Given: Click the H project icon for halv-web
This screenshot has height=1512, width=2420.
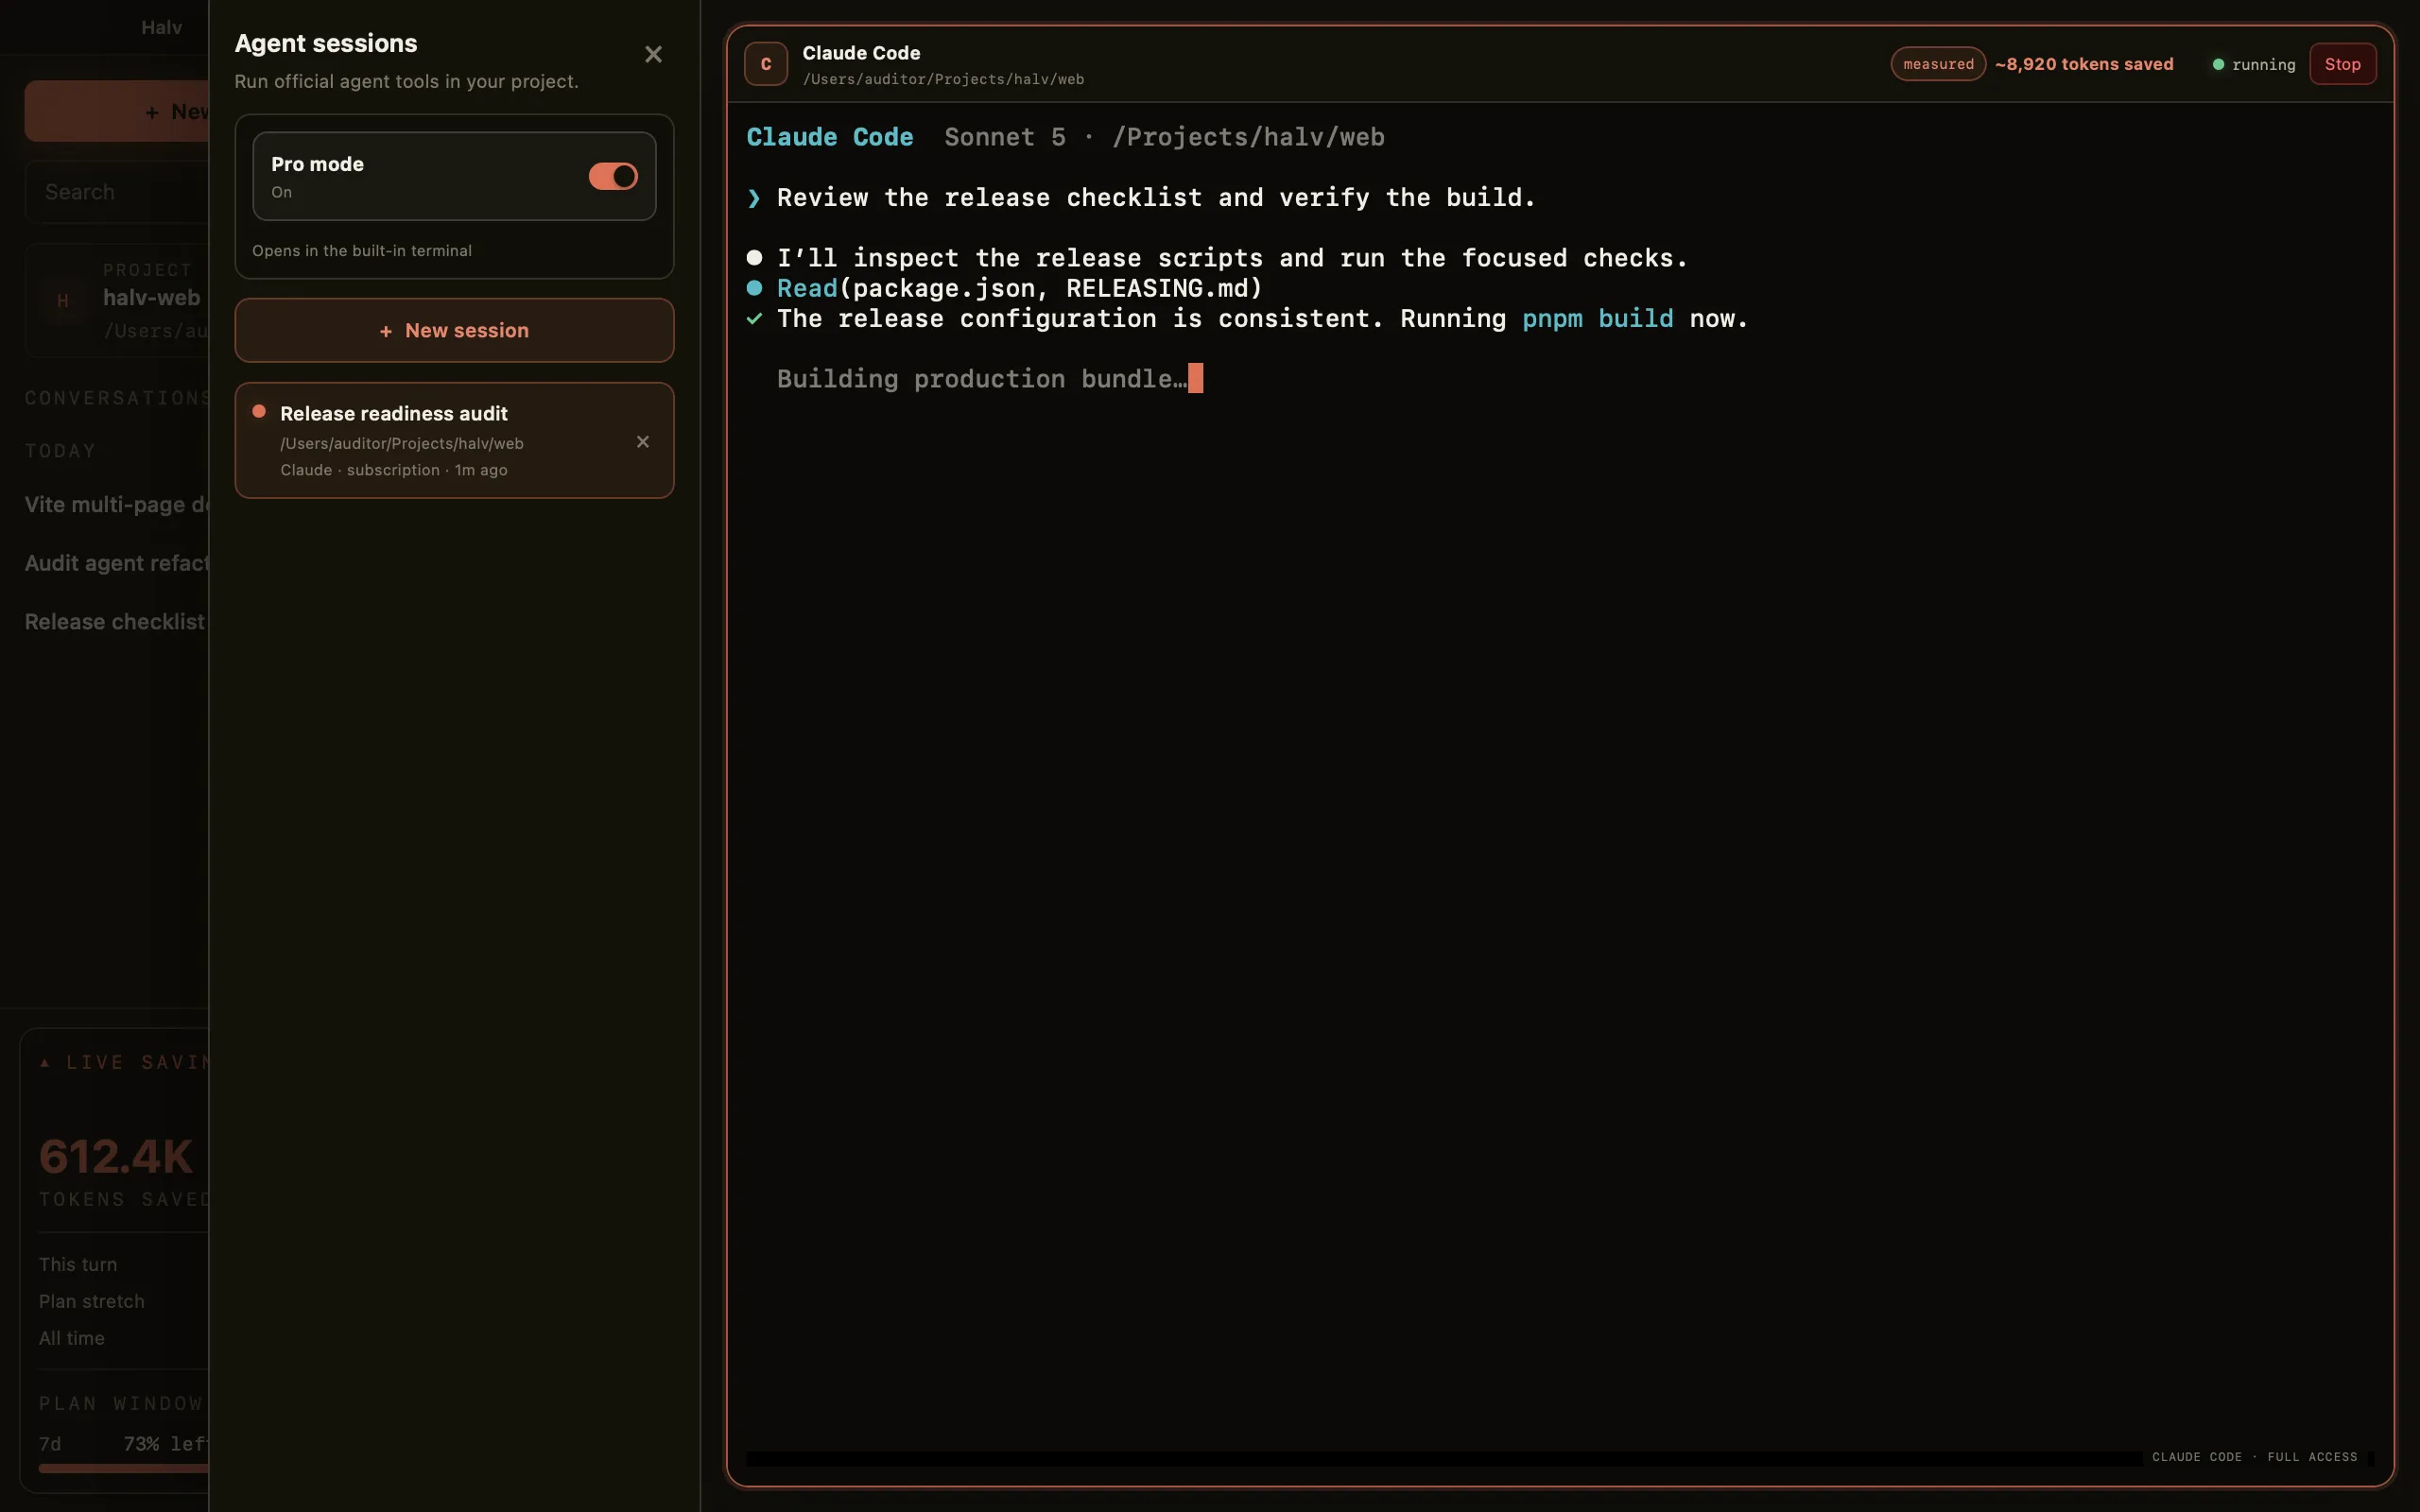Looking at the screenshot, I should [63, 301].
